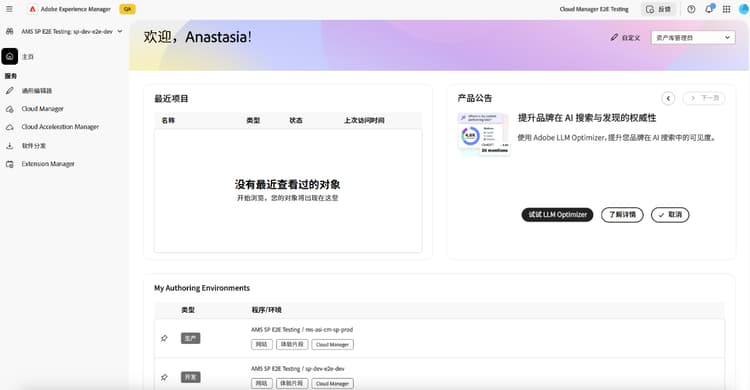Open the hamburger navigation menu

point(9,9)
